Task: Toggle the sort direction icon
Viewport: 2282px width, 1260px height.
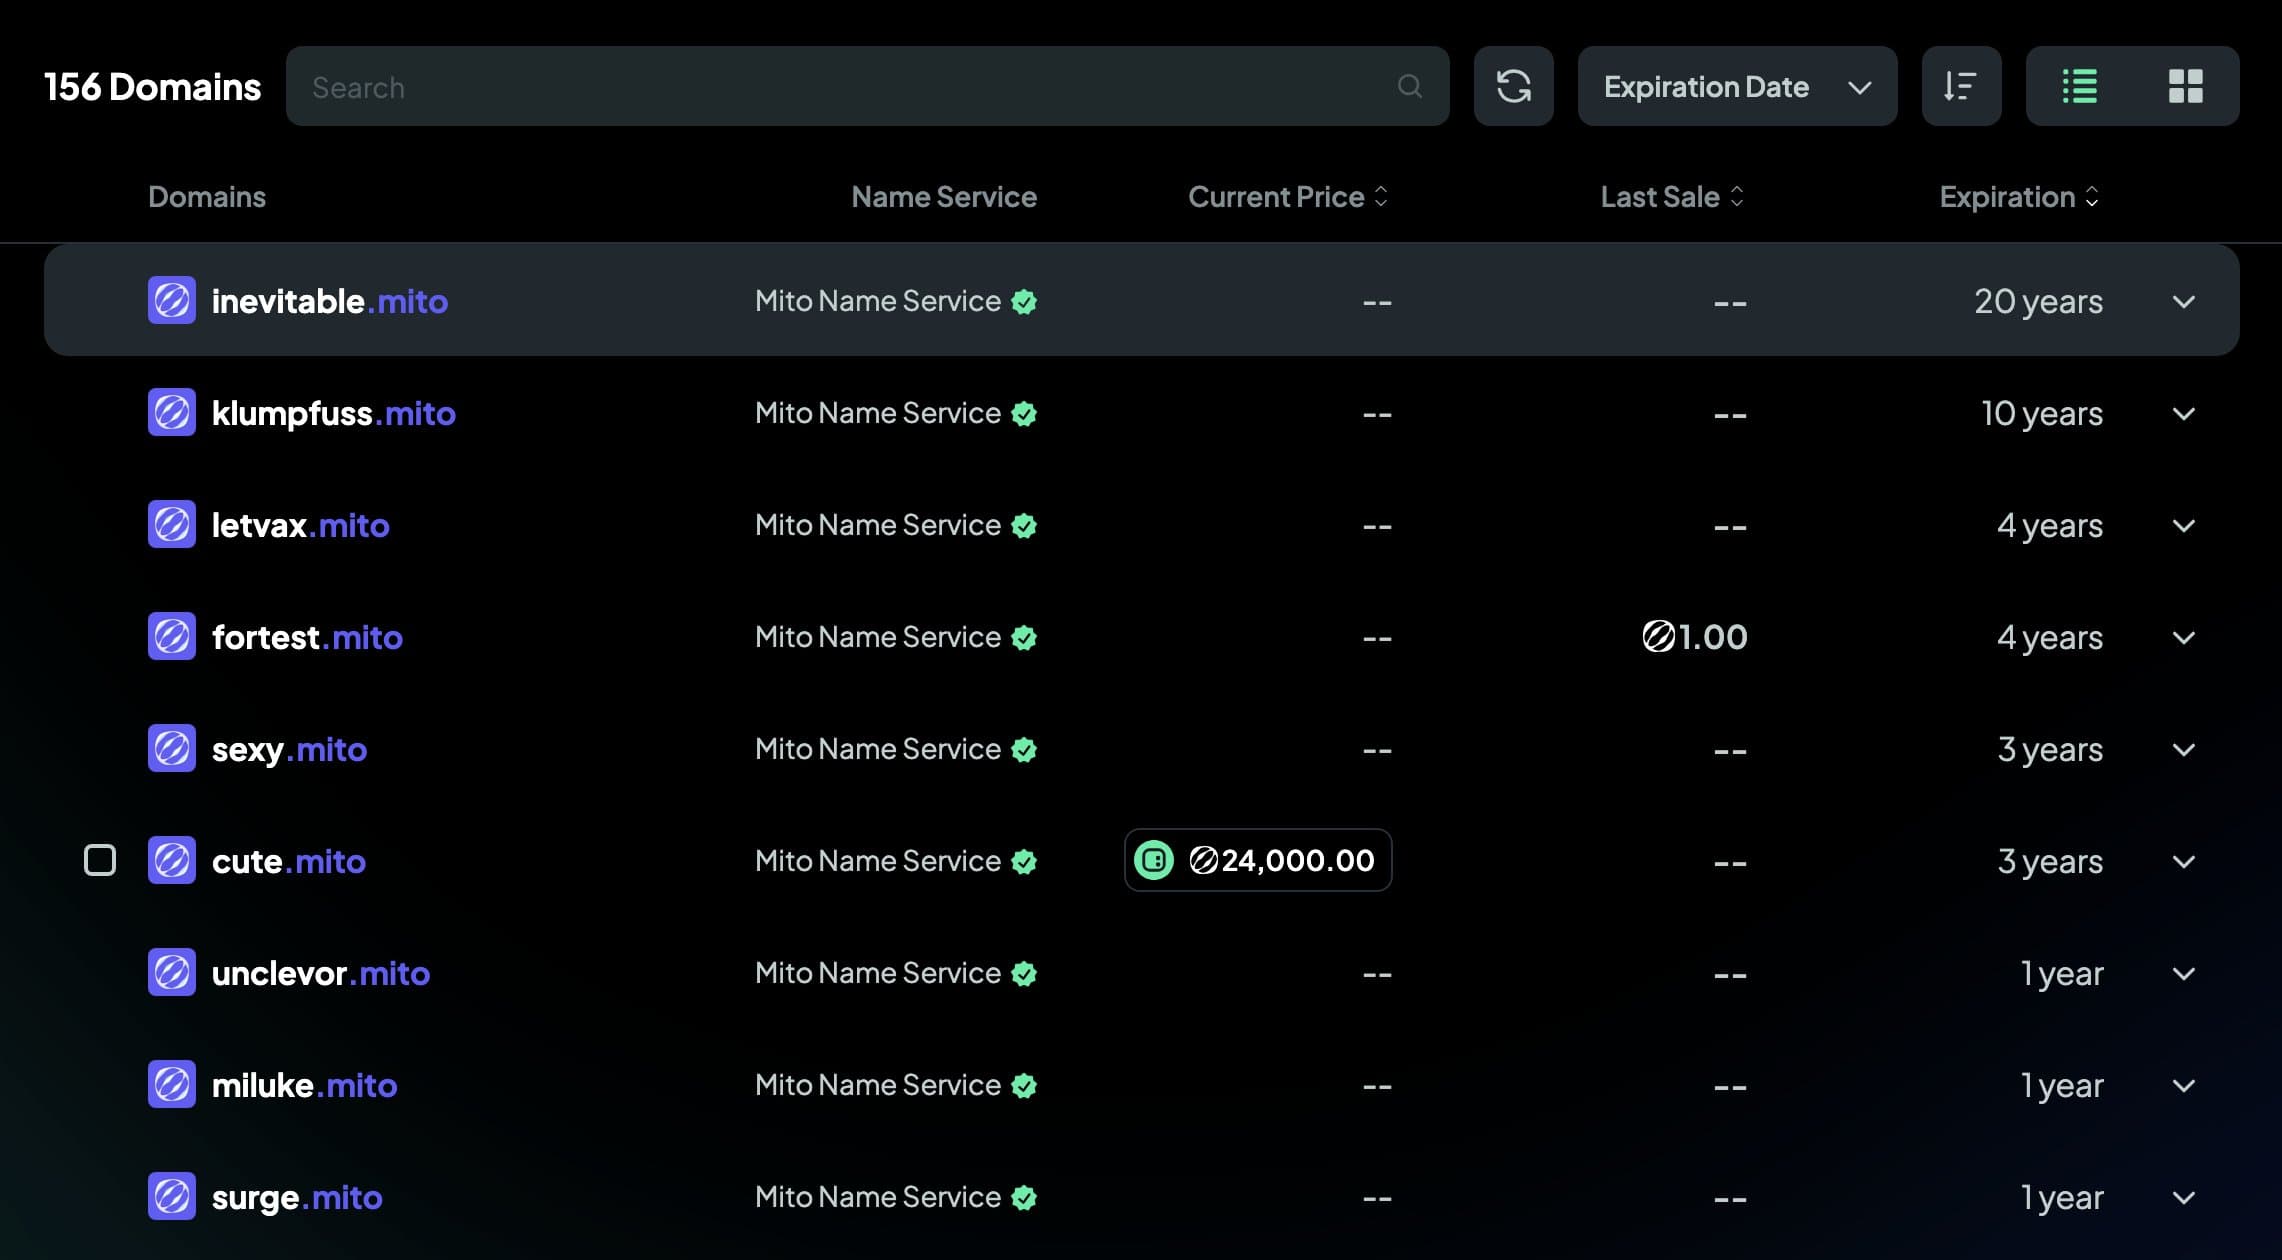Action: [x=1960, y=86]
